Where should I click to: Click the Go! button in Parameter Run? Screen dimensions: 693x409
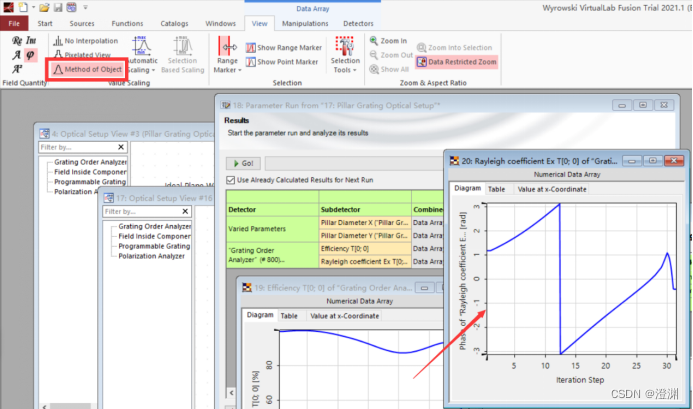point(244,163)
